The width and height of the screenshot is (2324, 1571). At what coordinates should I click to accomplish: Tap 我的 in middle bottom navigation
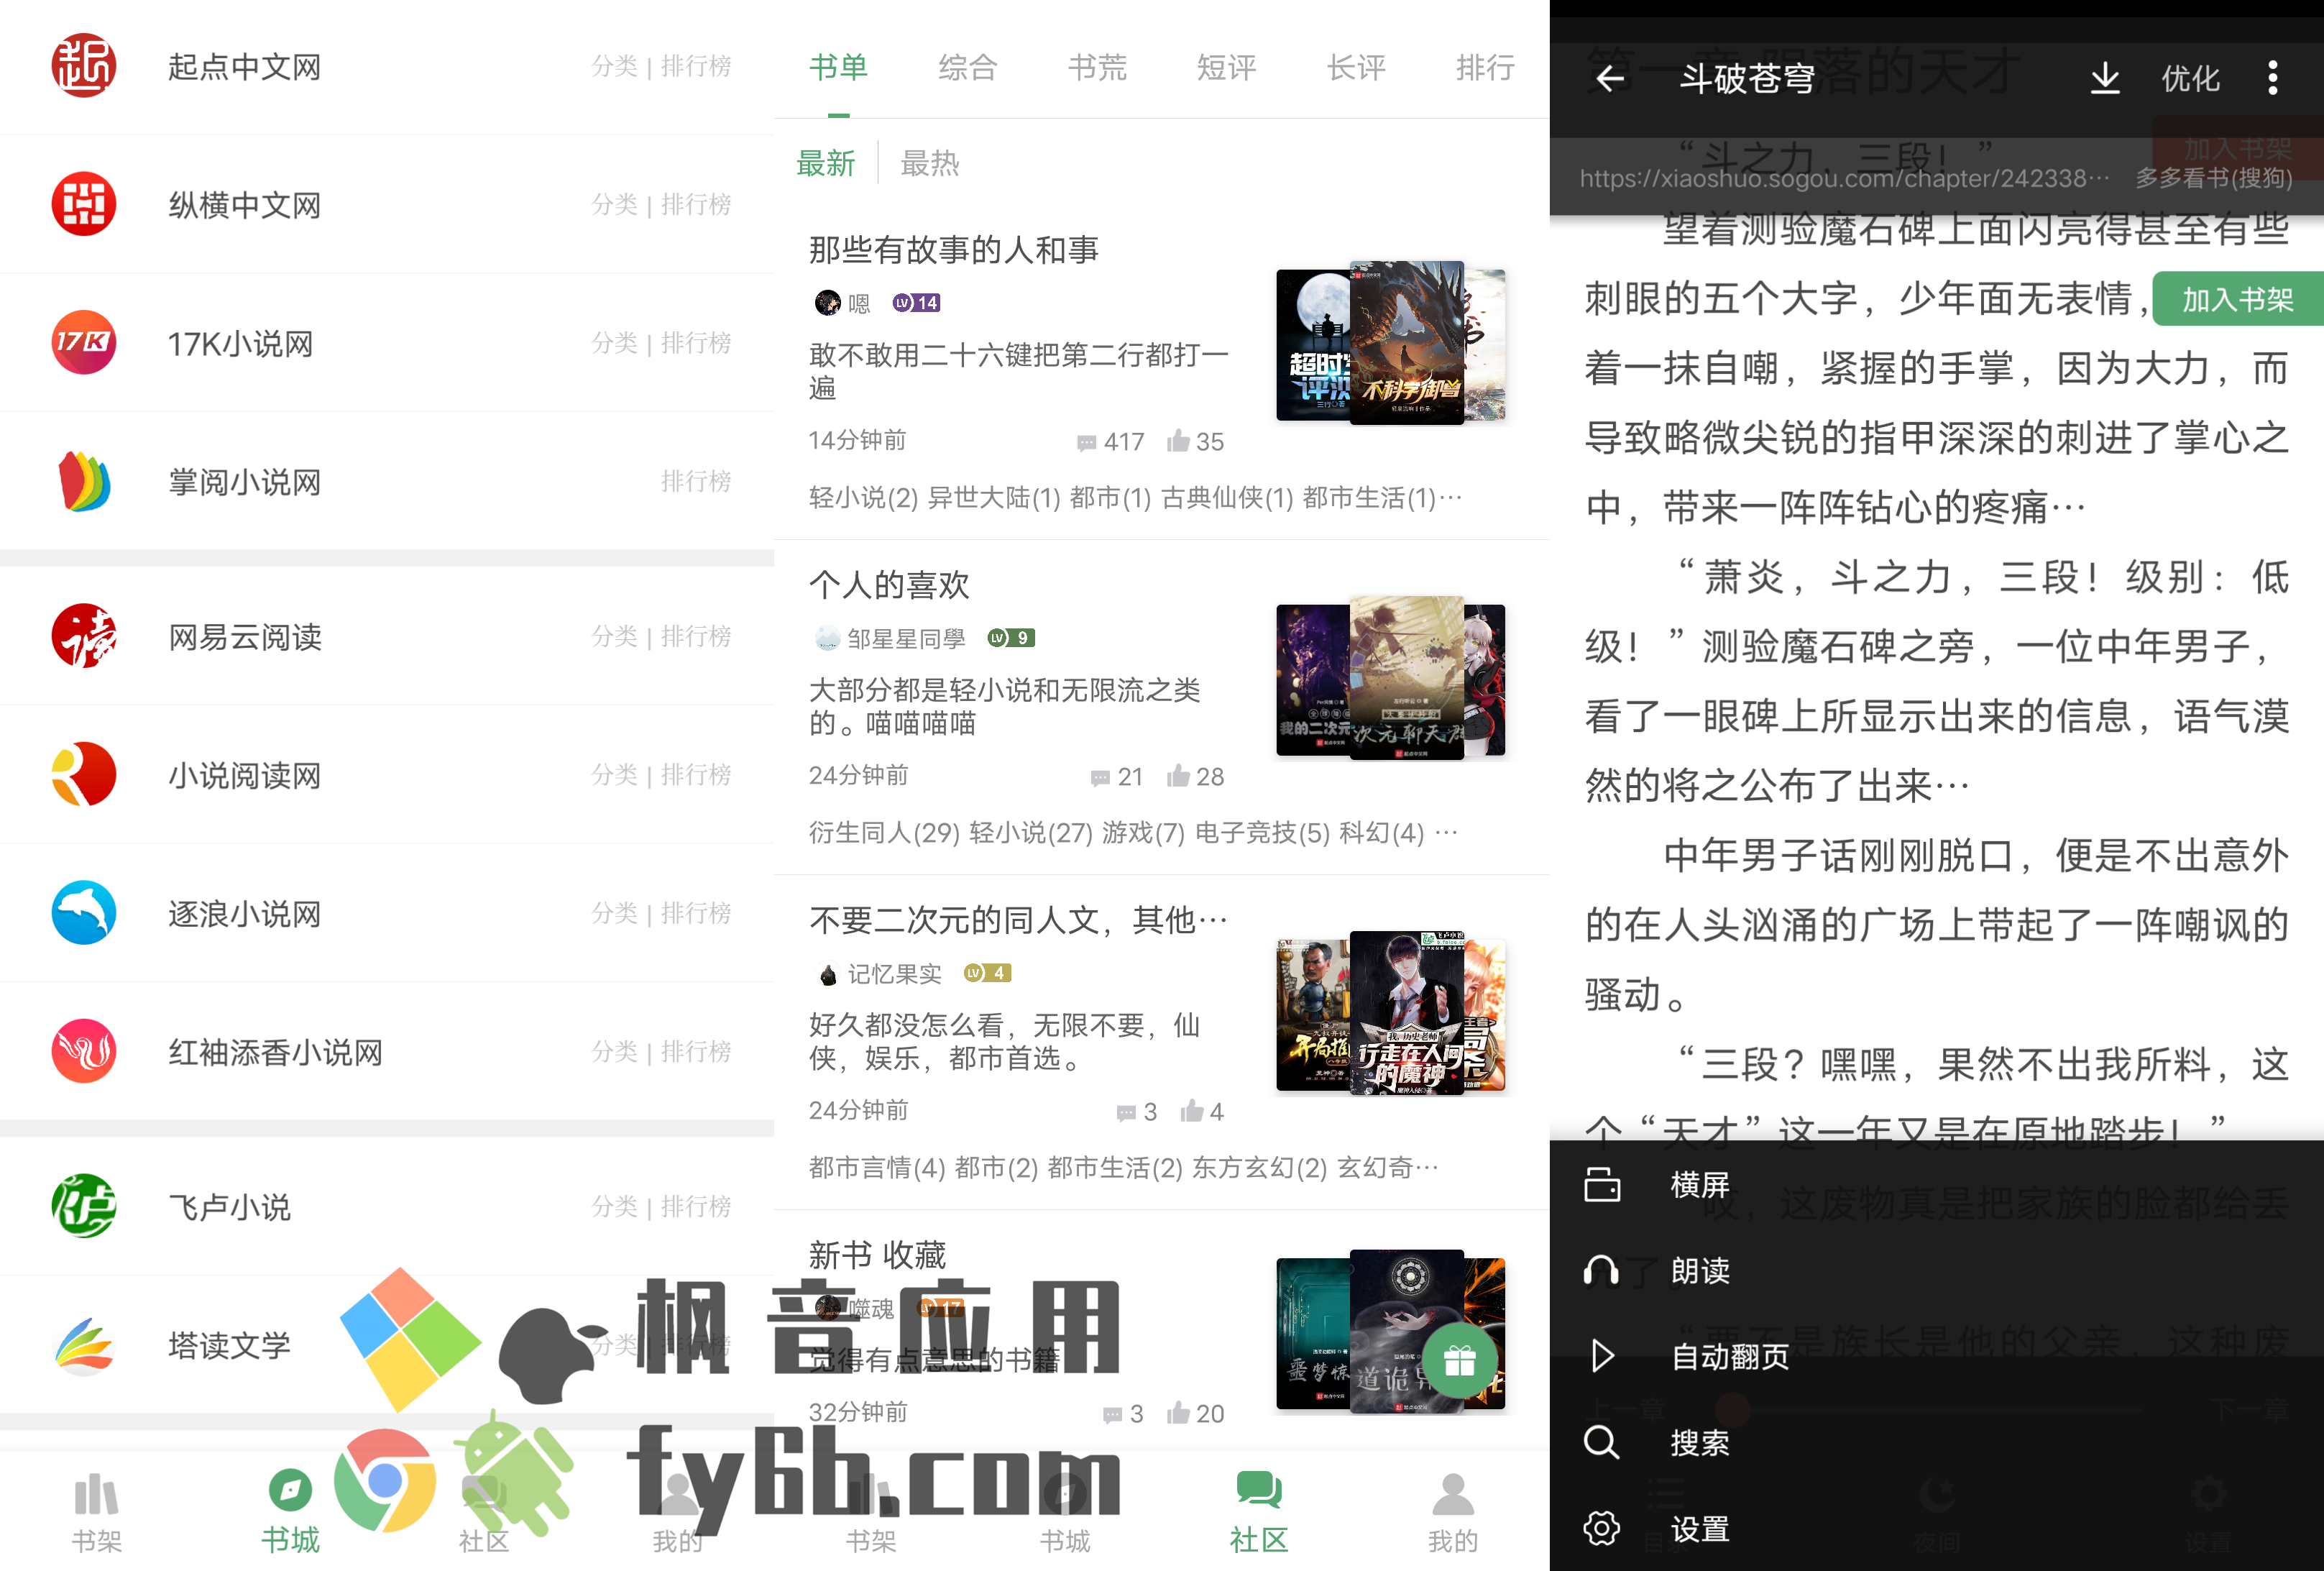[x=1452, y=1512]
